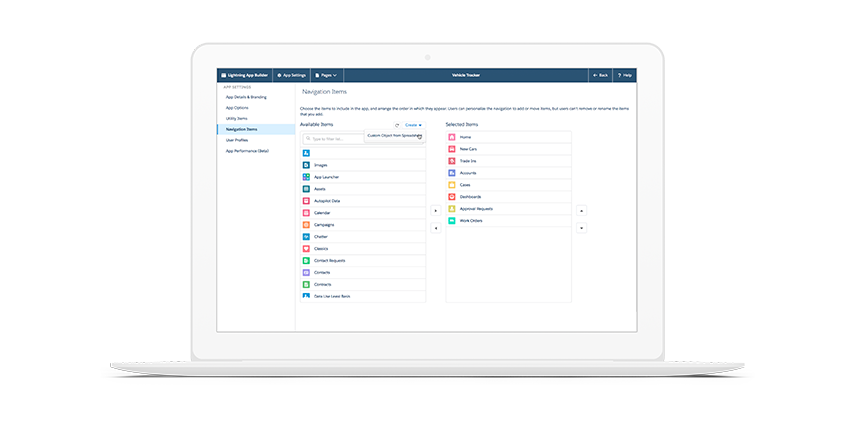Move selected item down with down arrow
The width and height of the screenshot is (857, 447).
click(x=582, y=228)
